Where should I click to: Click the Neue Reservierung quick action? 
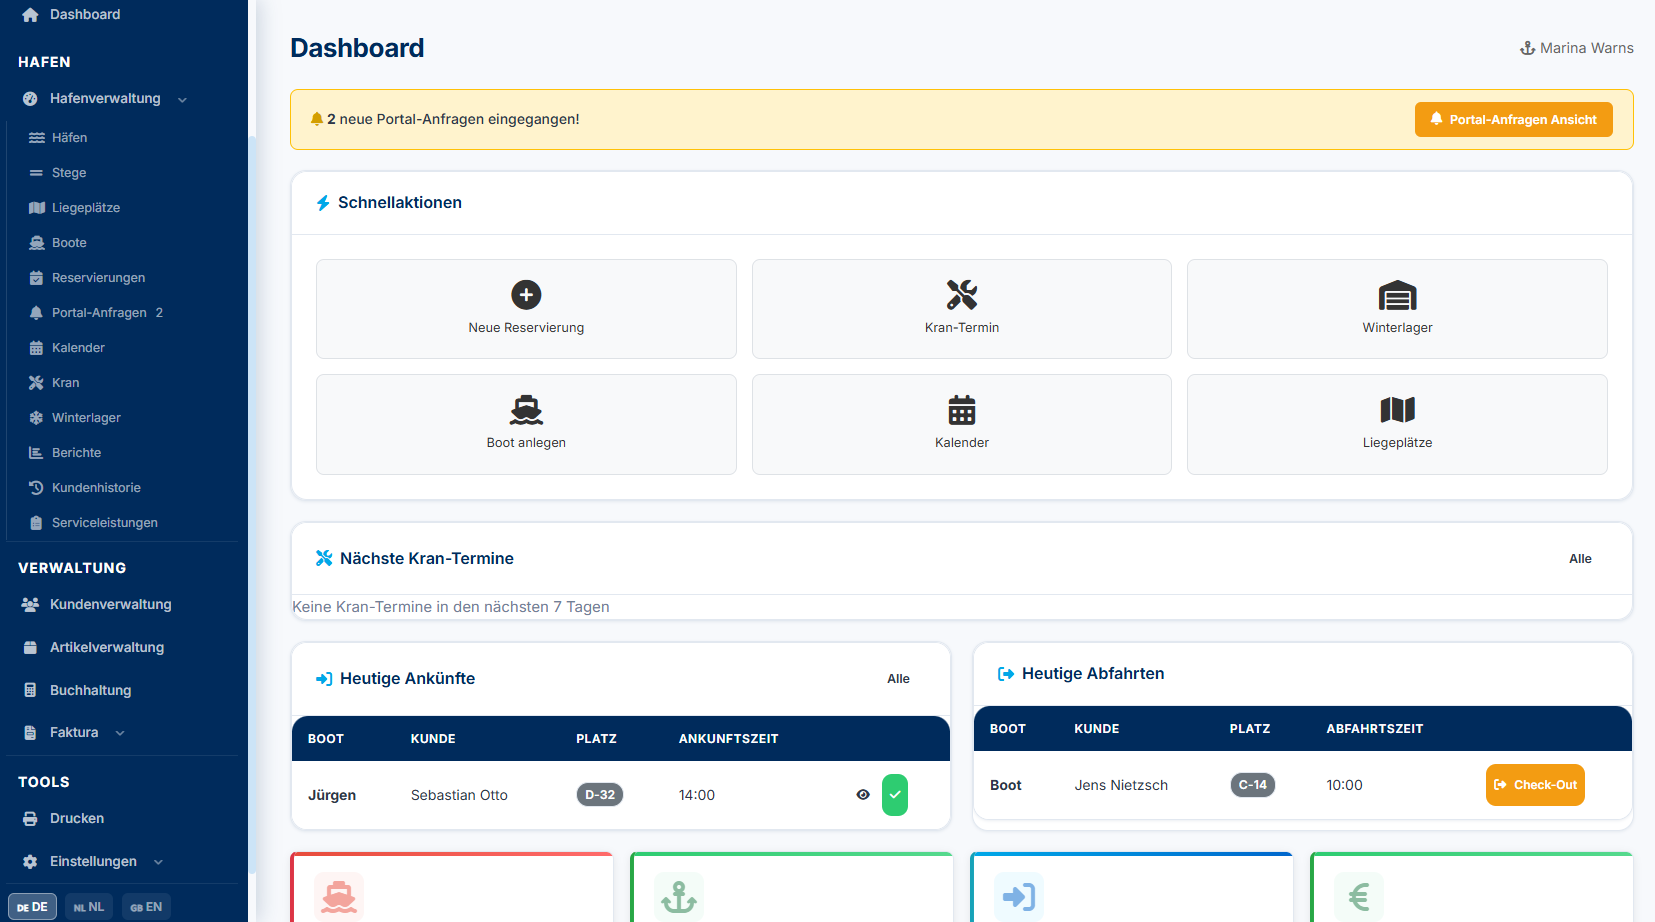[x=525, y=309]
